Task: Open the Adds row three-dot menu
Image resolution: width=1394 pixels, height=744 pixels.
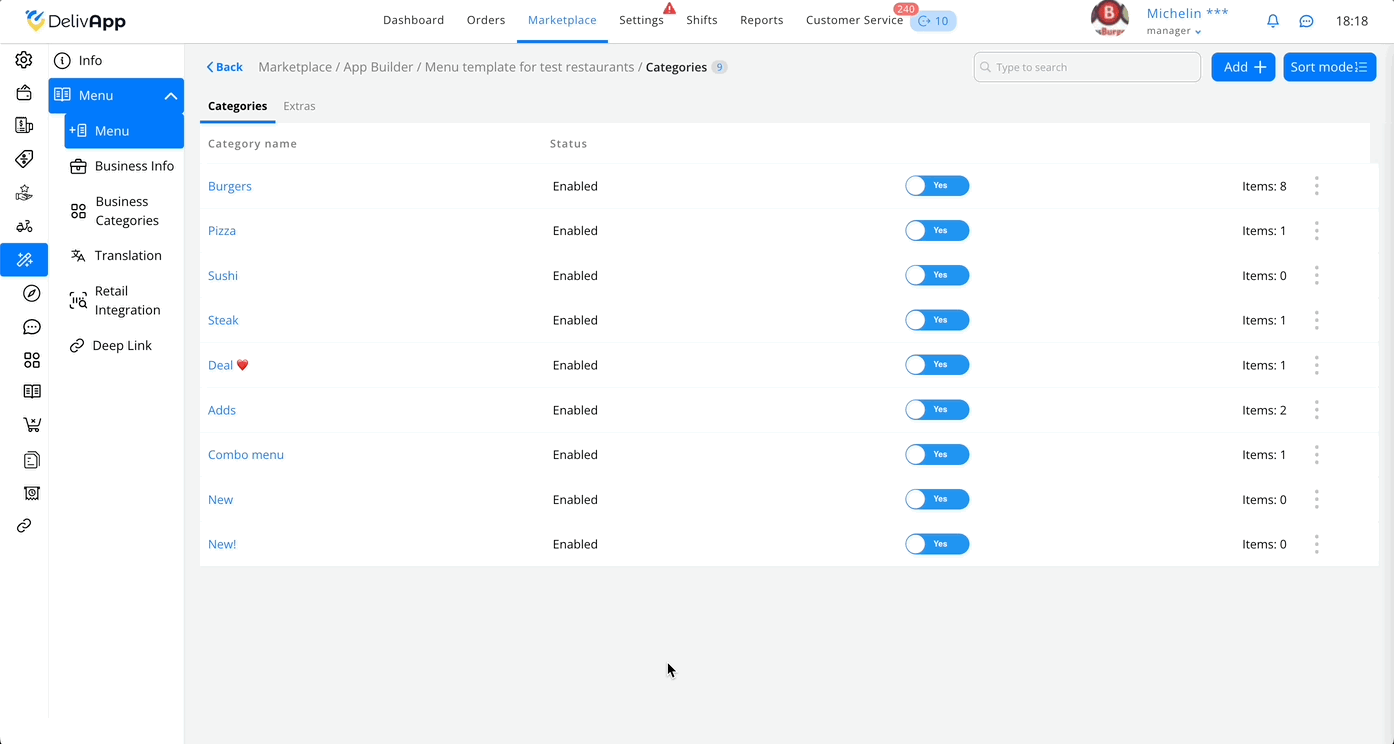Action: (x=1317, y=410)
